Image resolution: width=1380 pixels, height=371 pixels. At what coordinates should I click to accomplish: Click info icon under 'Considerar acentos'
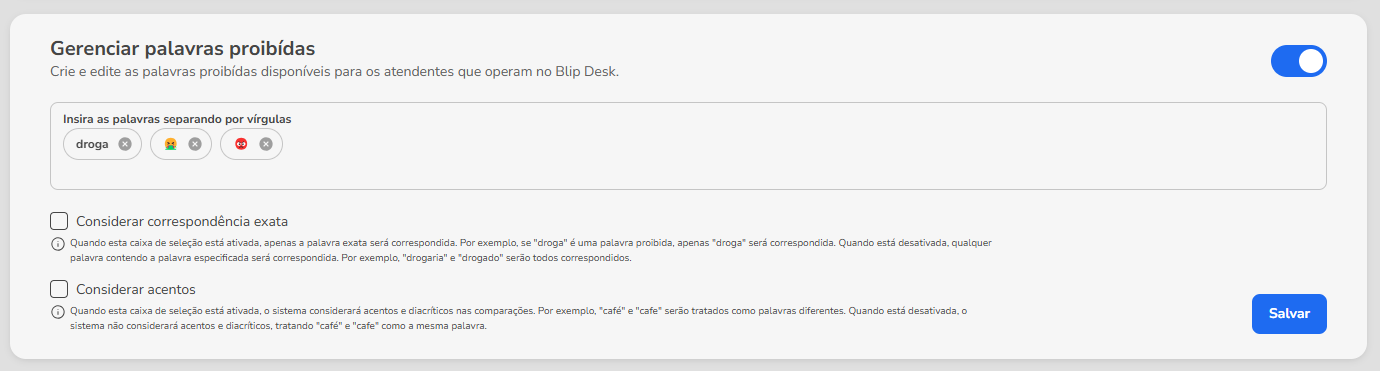57,312
